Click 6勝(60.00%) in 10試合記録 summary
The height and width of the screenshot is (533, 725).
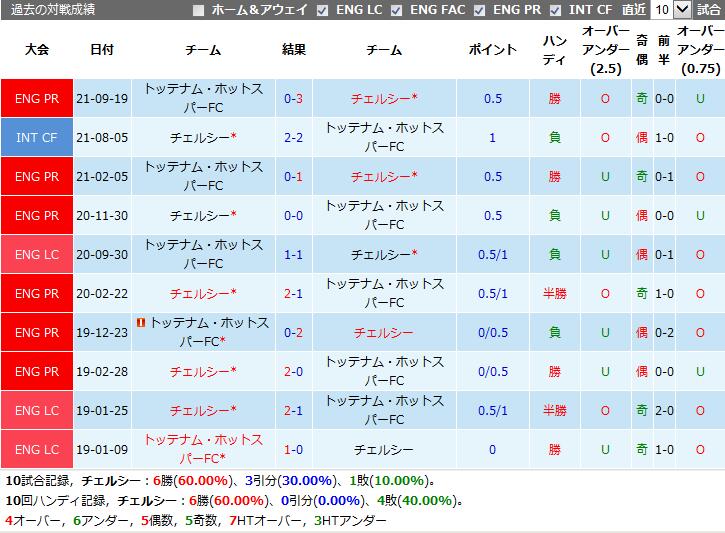193,481
